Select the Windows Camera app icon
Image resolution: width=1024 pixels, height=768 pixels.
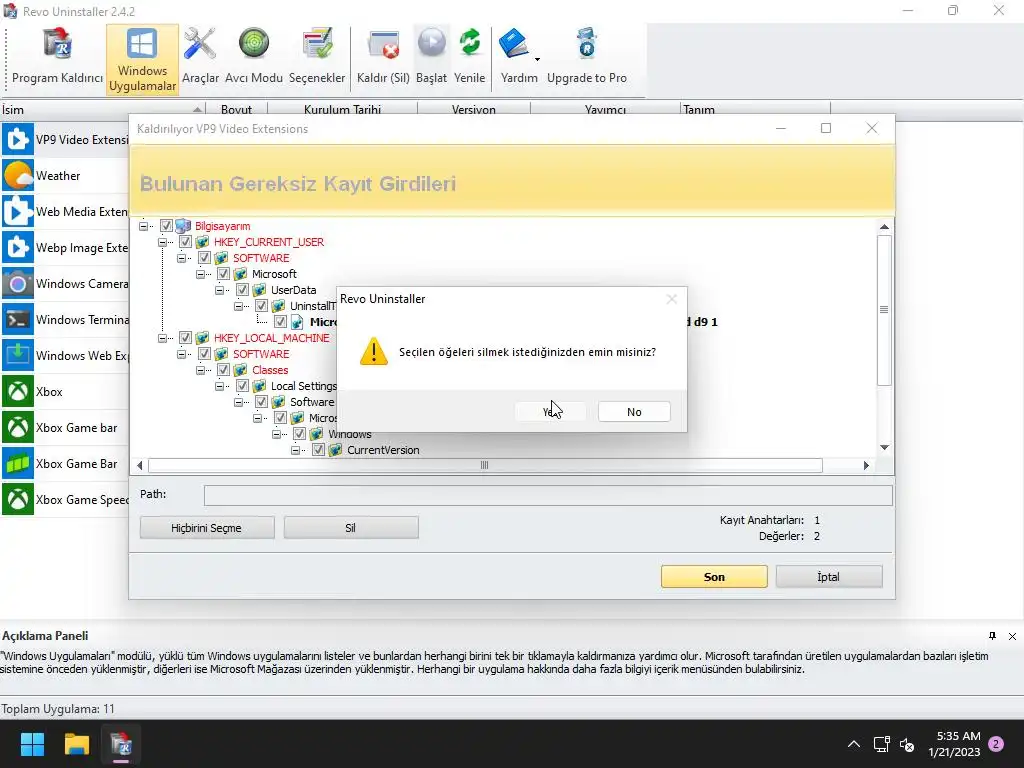pos(18,283)
